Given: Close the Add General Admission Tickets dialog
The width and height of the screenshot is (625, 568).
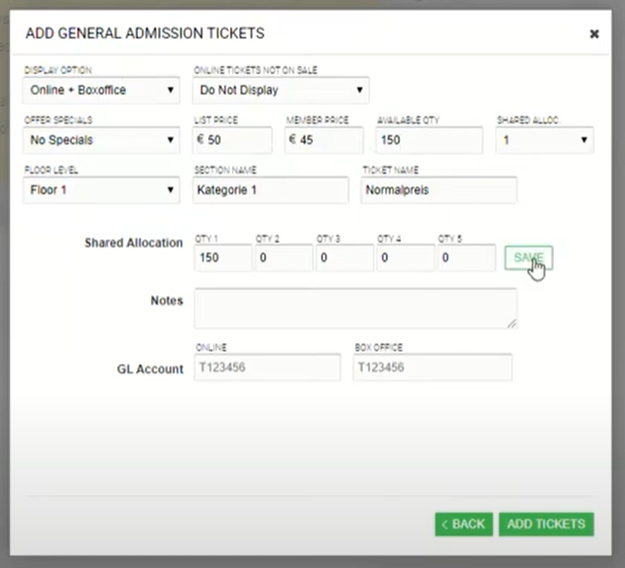Looking at the screenshot, I should click(x=594, y=34).
